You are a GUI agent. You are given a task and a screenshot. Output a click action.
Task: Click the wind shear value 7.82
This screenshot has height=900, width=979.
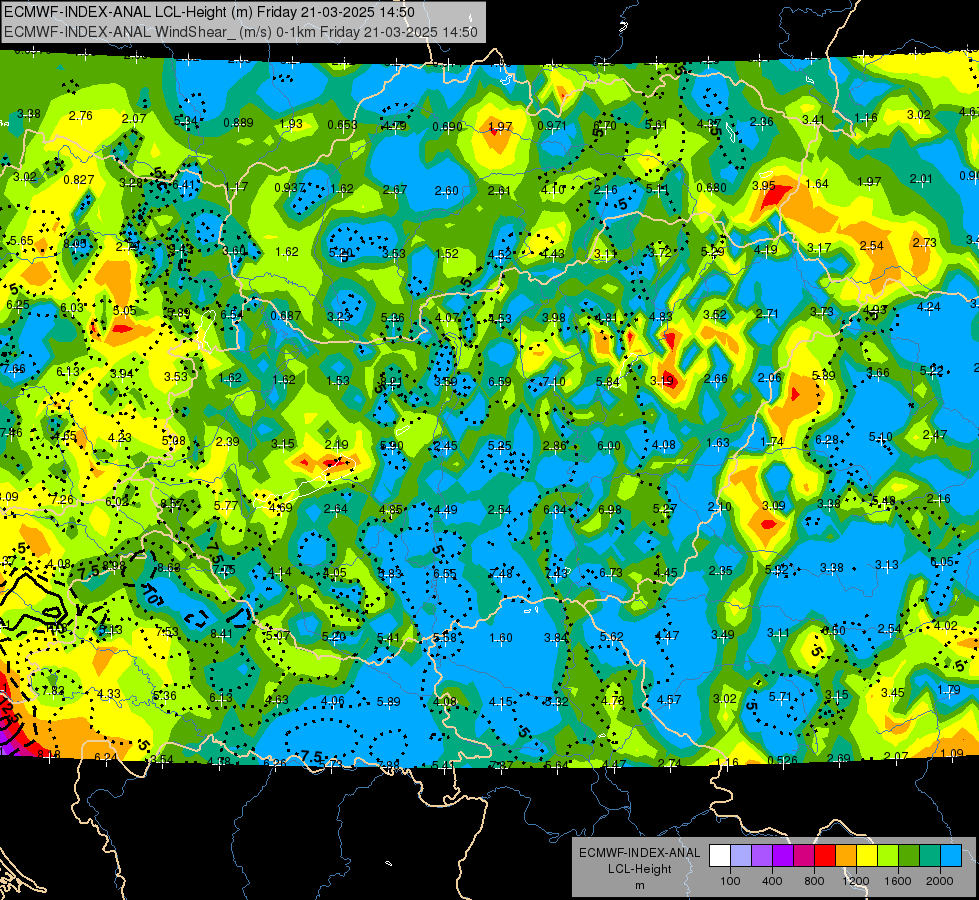53,690
